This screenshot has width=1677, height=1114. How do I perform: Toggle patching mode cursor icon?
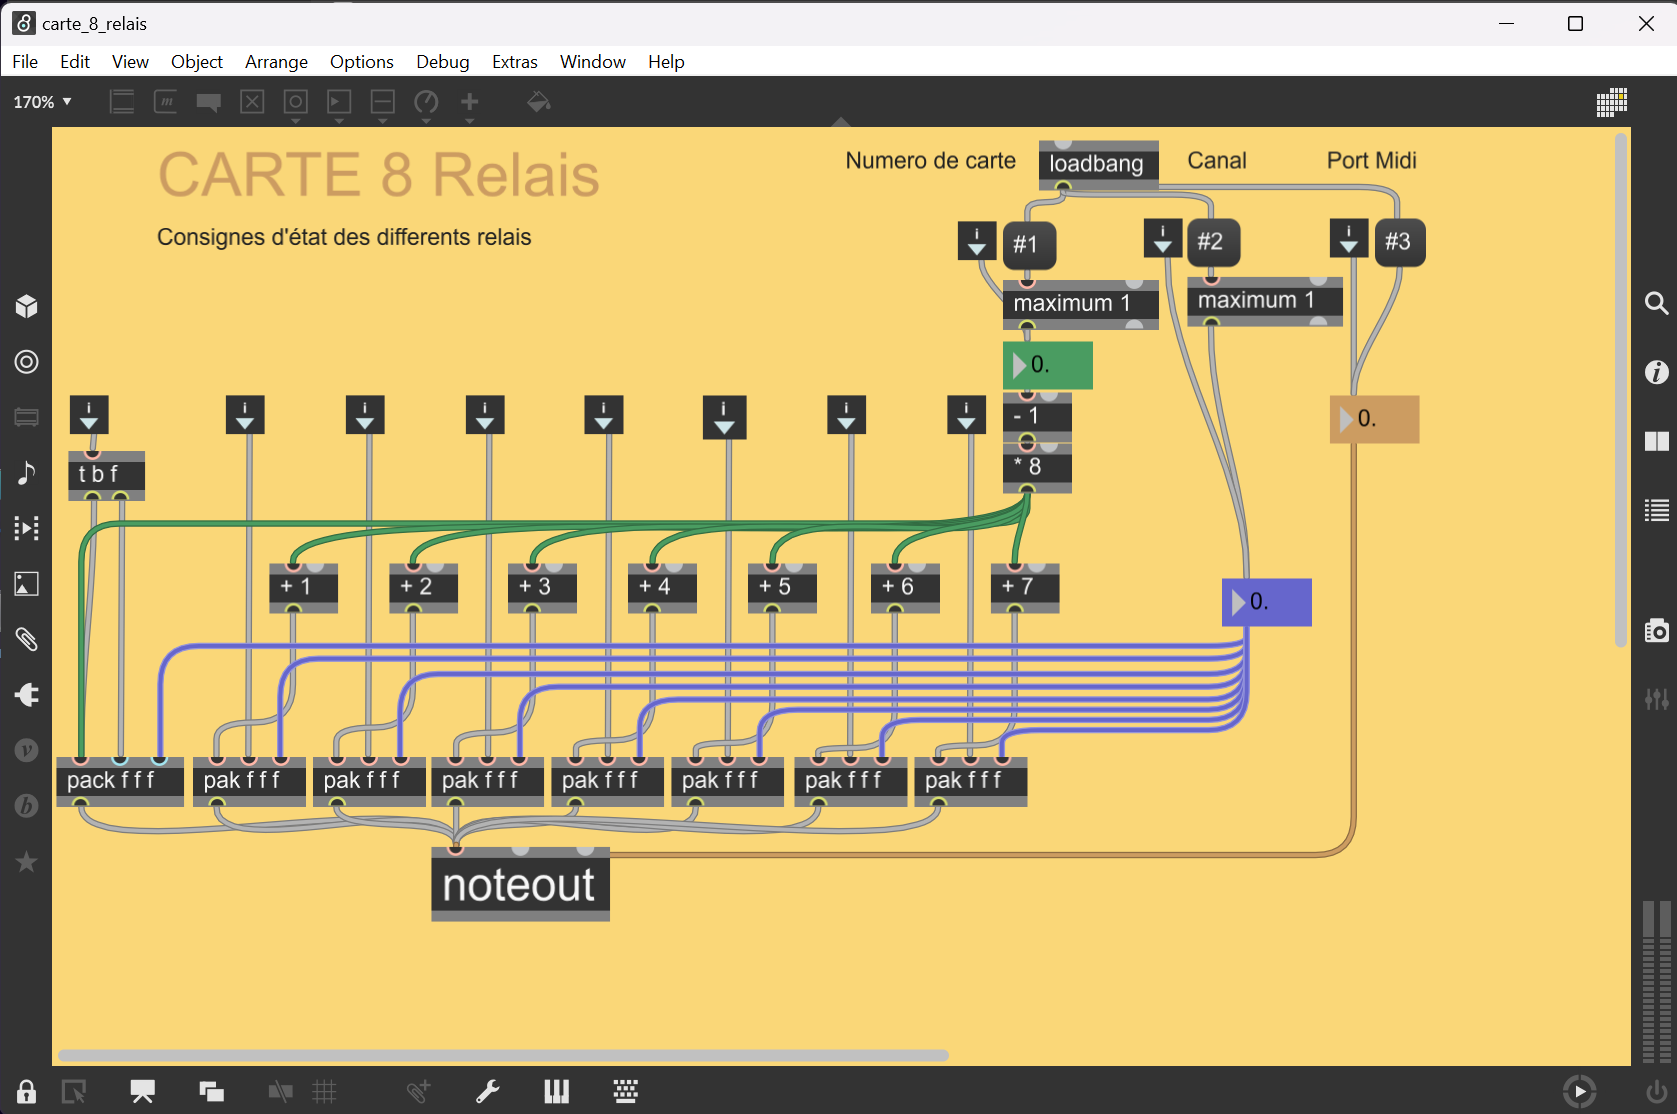point(74,1091)
